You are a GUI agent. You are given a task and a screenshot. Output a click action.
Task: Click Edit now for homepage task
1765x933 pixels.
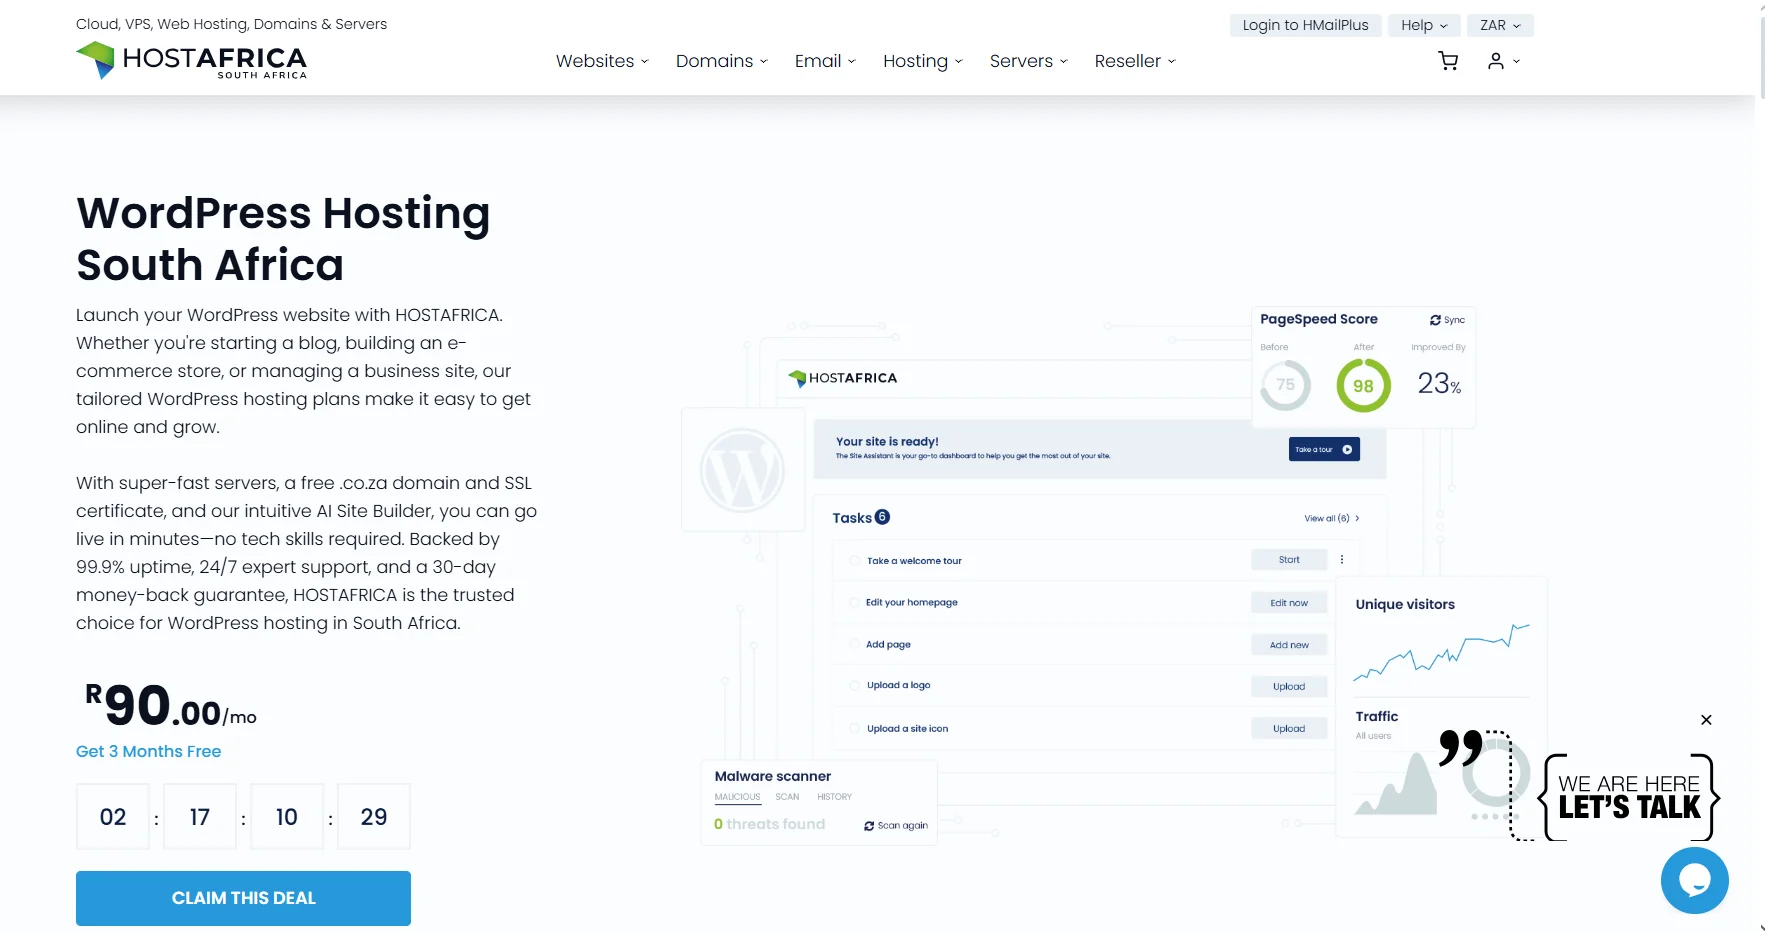pos(1289,603)
